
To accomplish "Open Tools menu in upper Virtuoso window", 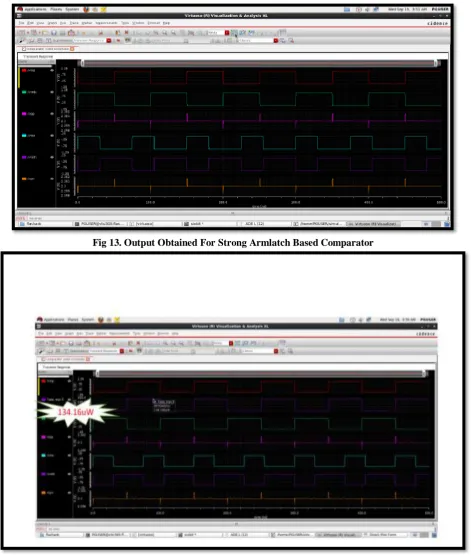I will click(x=125, y=23).
